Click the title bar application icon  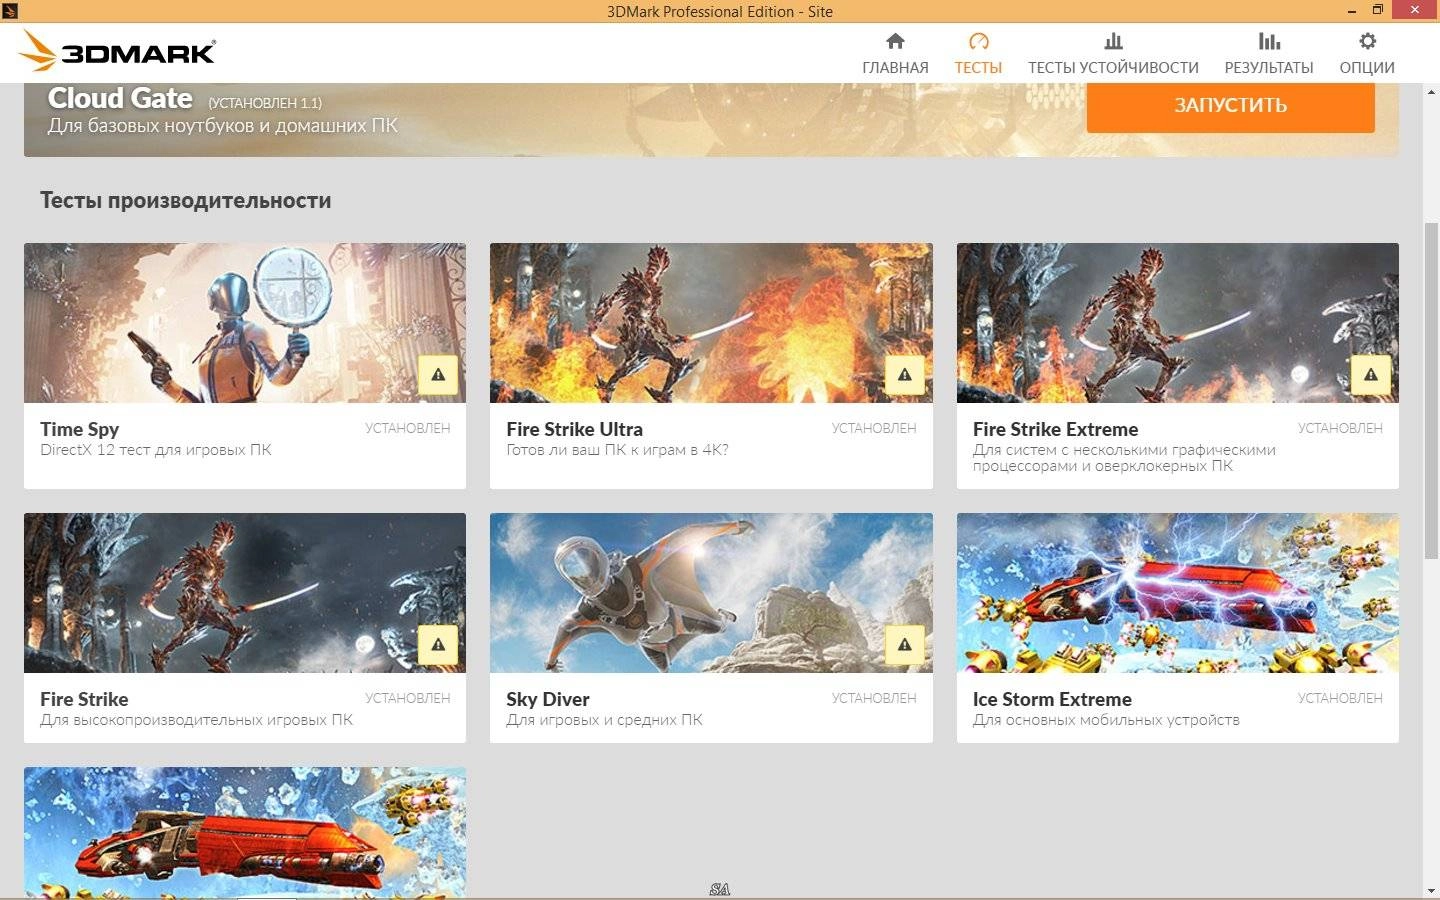tap(10, 11)
